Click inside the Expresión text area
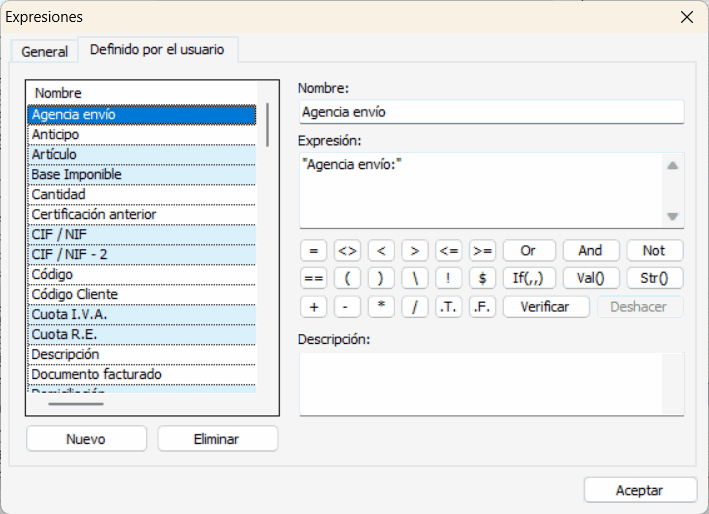Screen dimensions: 709x514 coord(481,190)
